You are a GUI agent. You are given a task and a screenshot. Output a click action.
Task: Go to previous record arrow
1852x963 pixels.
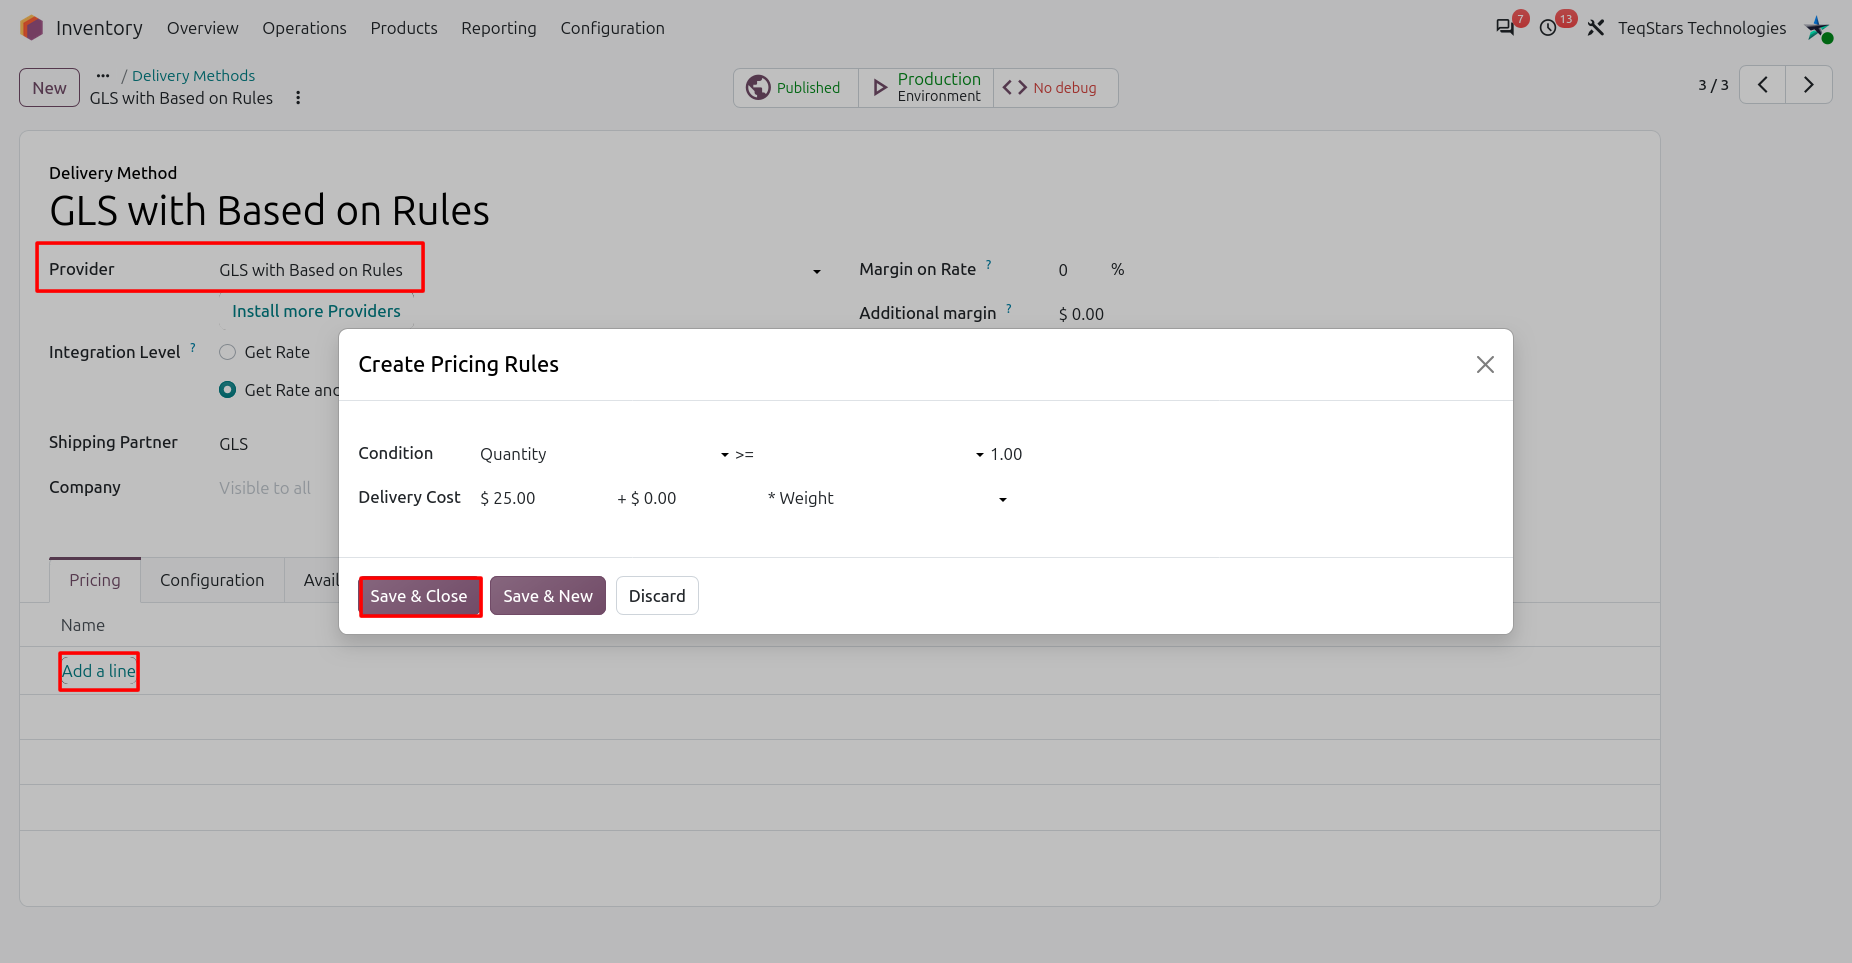click(x=1763, y=85)
